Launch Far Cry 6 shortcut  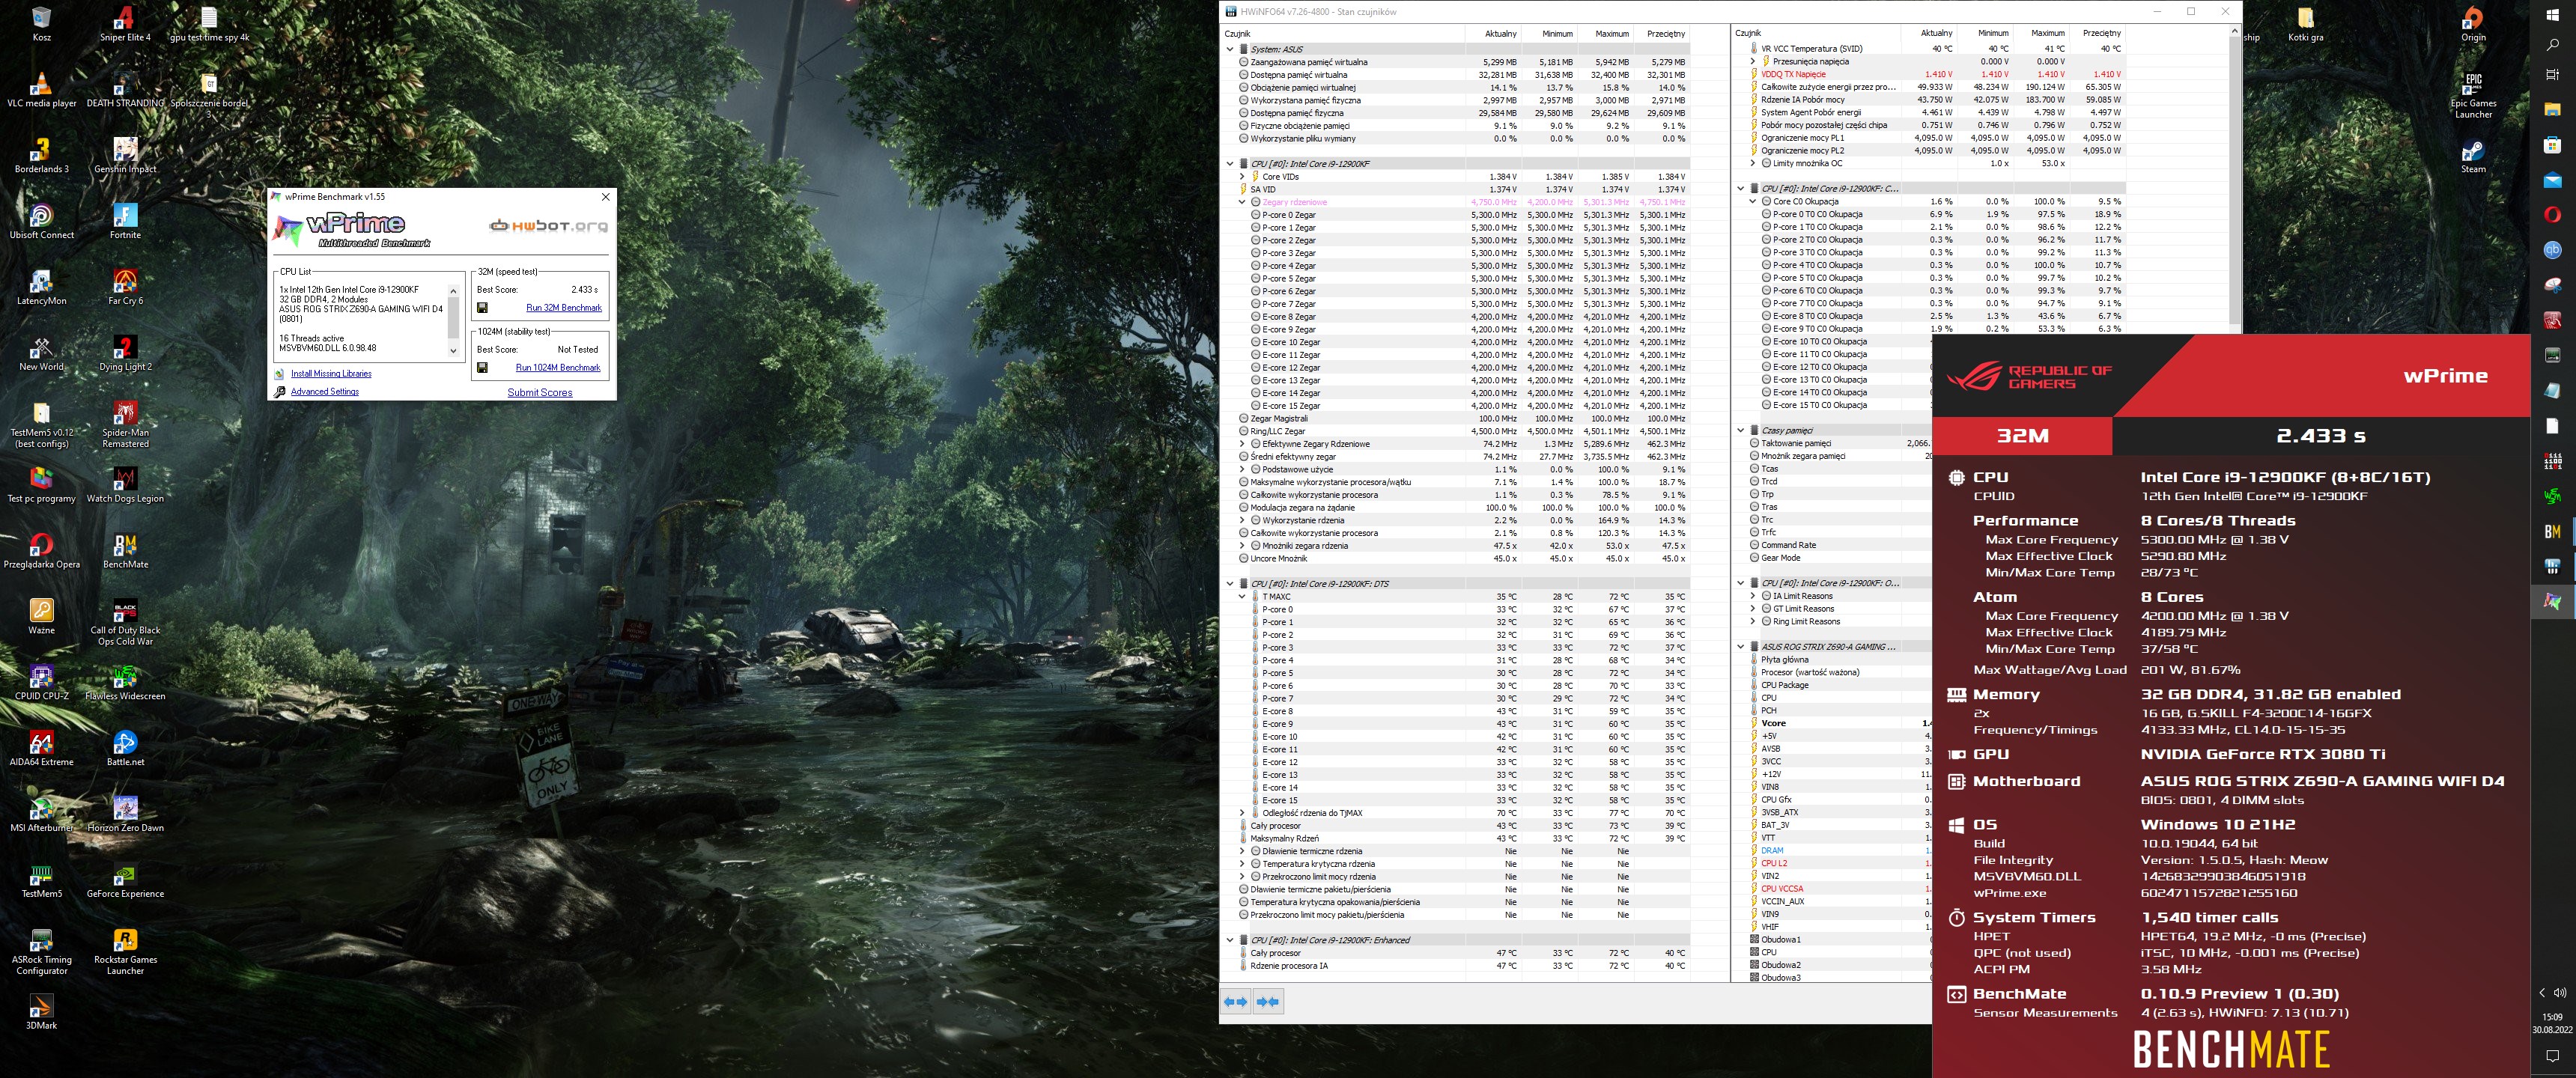[125, 288]
